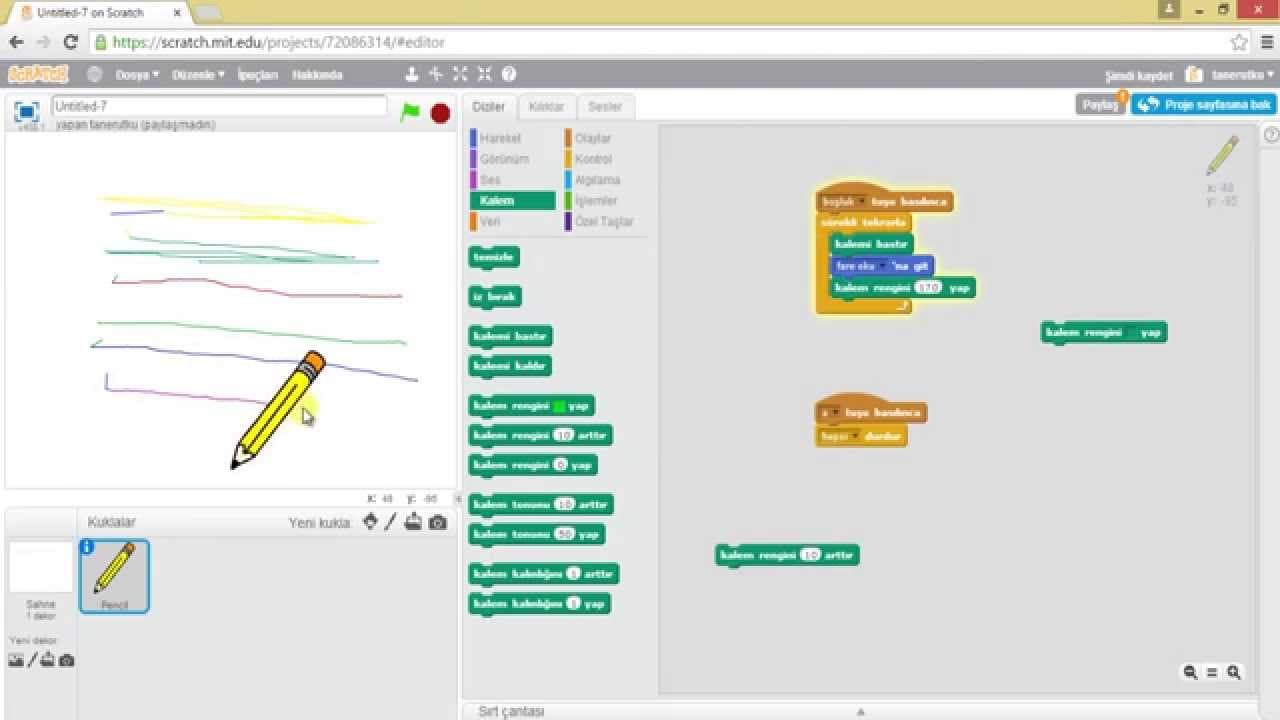
Task: Select the Grow sprite tool
Action: tap(460, 74)
